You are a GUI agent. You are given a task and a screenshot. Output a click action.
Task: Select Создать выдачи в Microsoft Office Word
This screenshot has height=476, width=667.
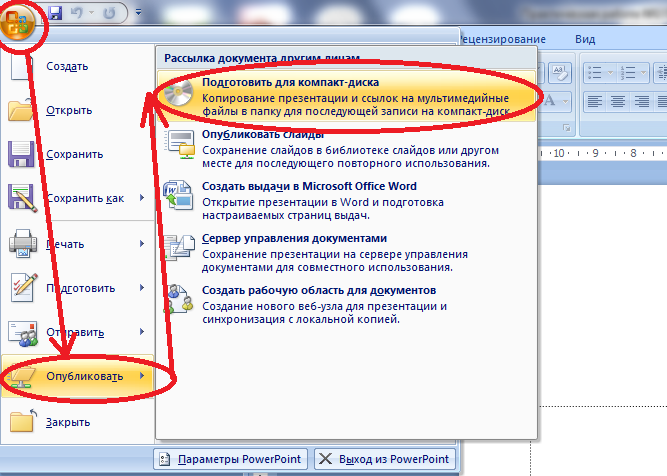coord(346,201)
